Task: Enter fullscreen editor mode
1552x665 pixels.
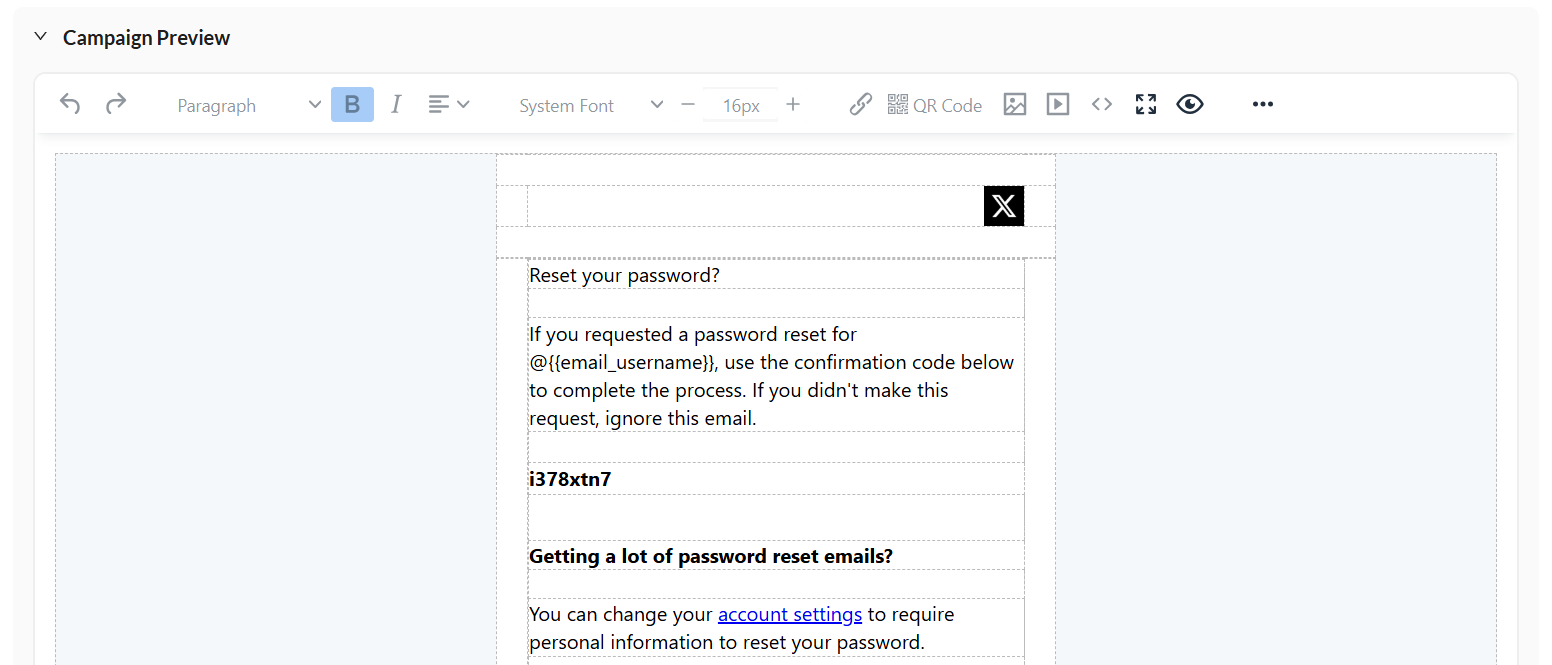Action: tap(1146, 104)
